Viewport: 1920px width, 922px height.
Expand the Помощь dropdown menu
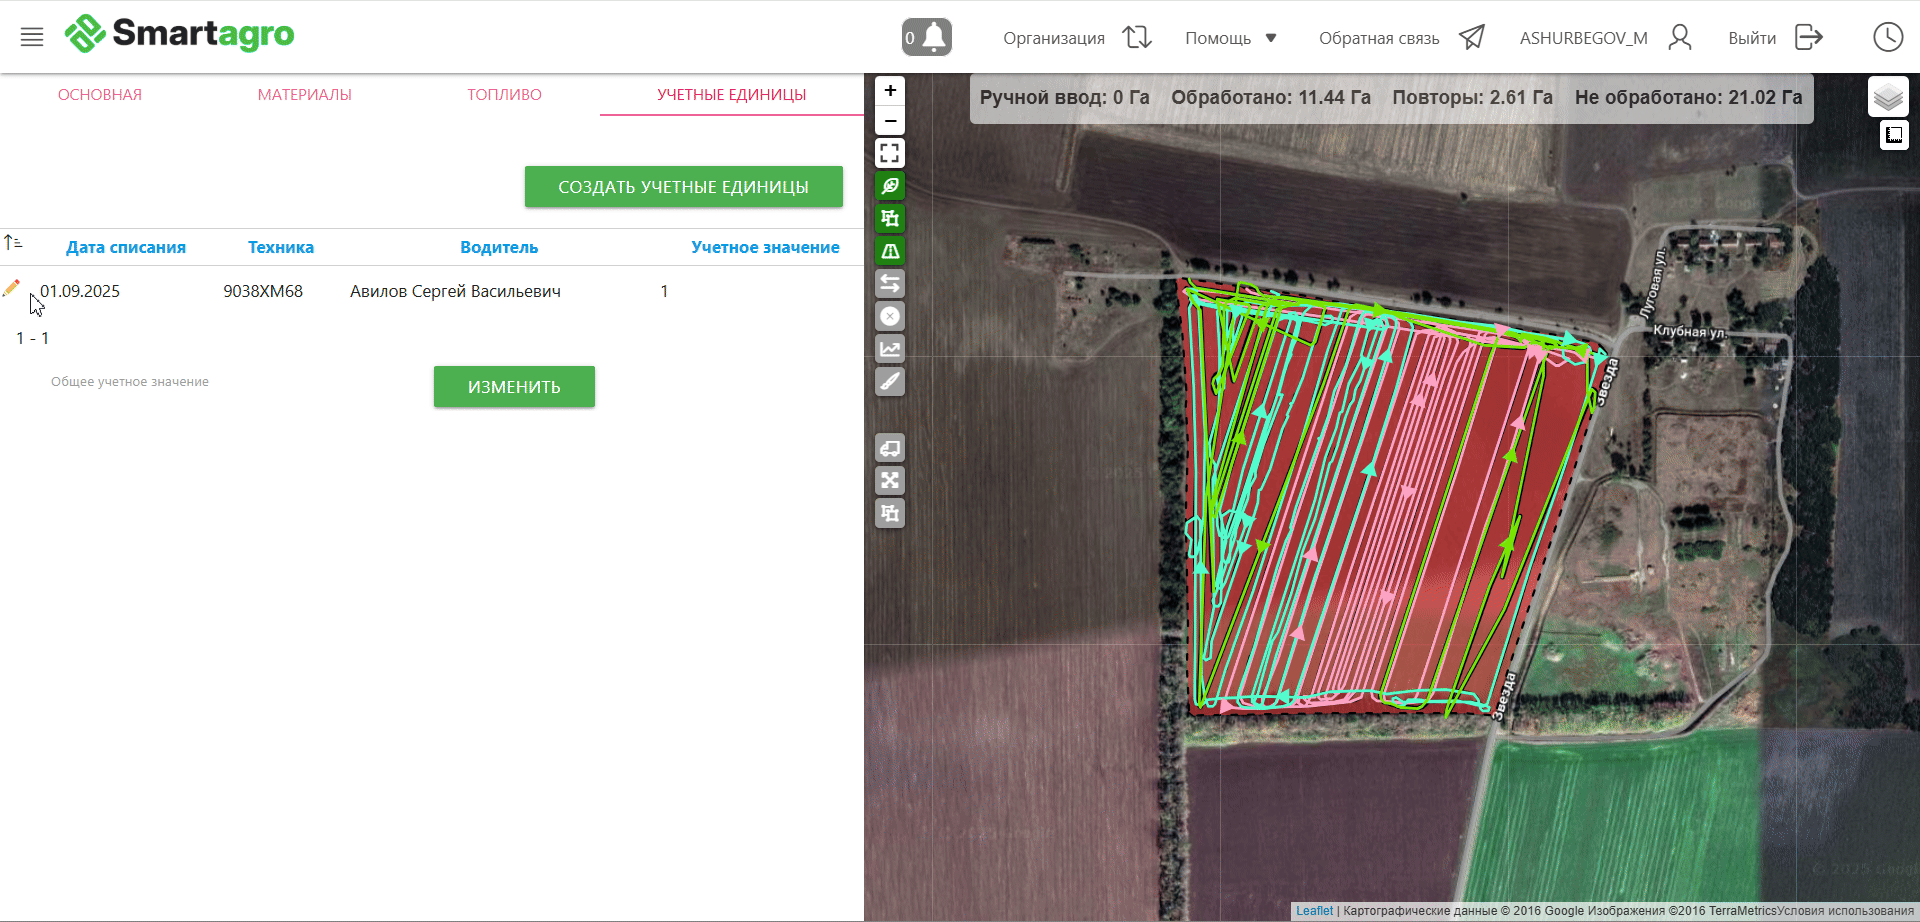click(1231, 38)
